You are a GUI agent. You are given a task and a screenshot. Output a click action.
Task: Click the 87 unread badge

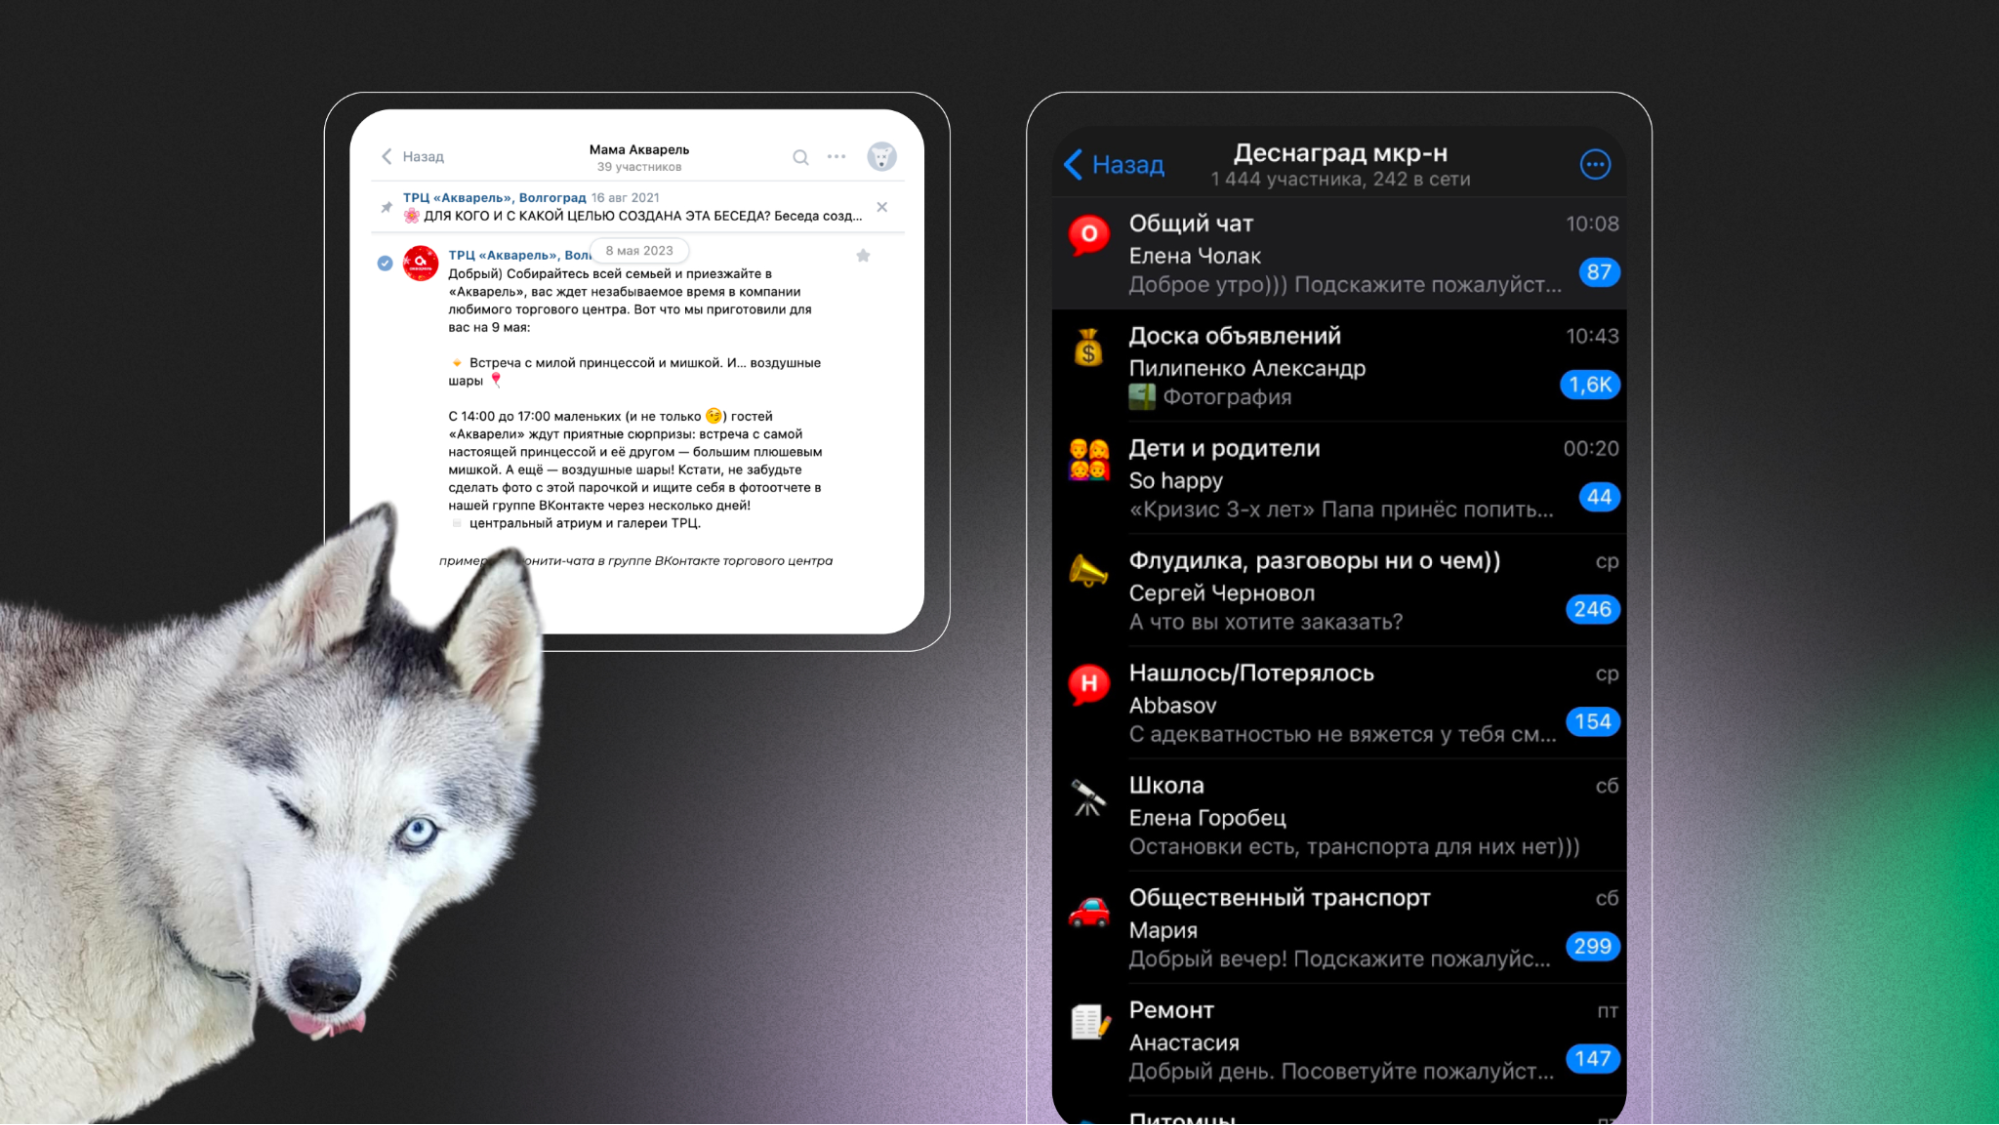(x=1599, y=272)
